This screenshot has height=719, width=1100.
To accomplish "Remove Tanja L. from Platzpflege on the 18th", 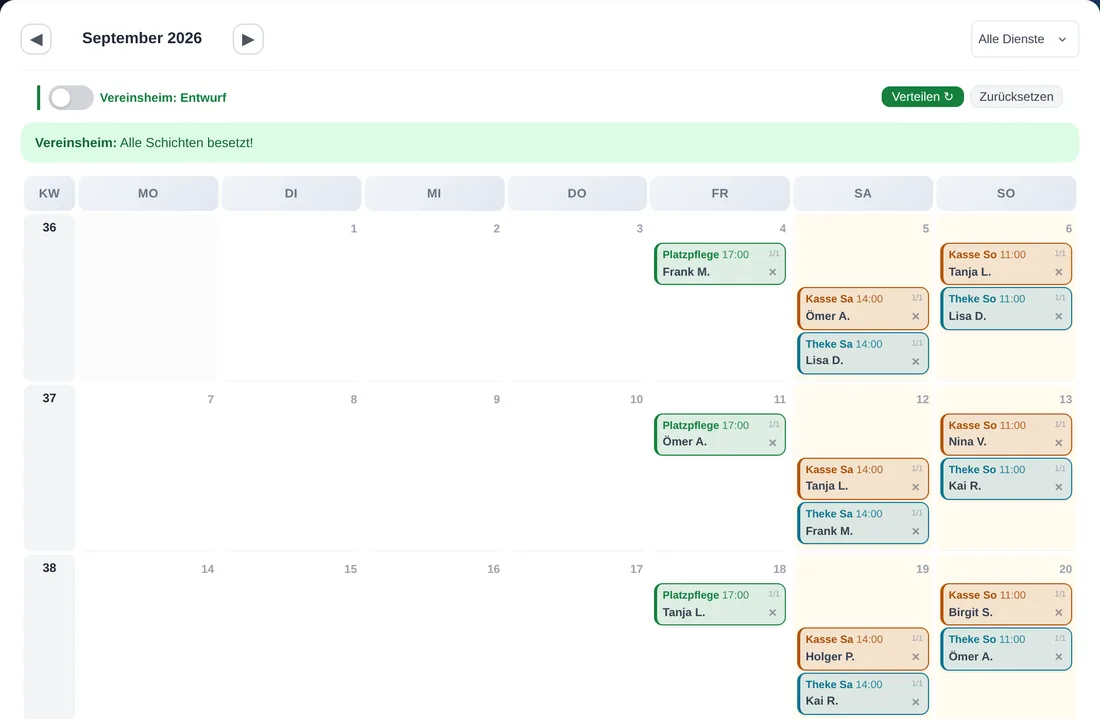I will [772, 613].
